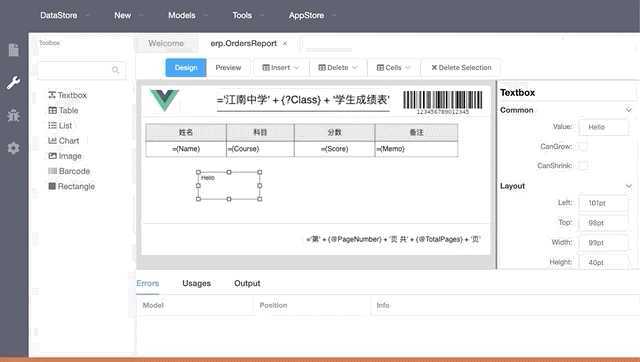Select the =(Course) table cell

click(x=260, y=149)
